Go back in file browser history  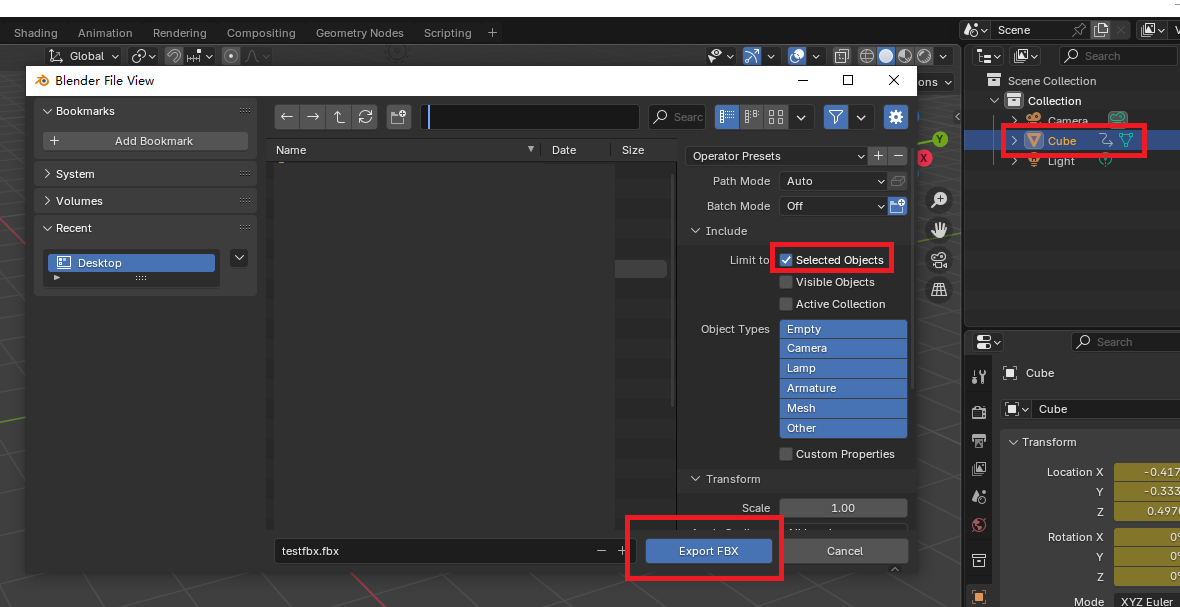[287, 117]
